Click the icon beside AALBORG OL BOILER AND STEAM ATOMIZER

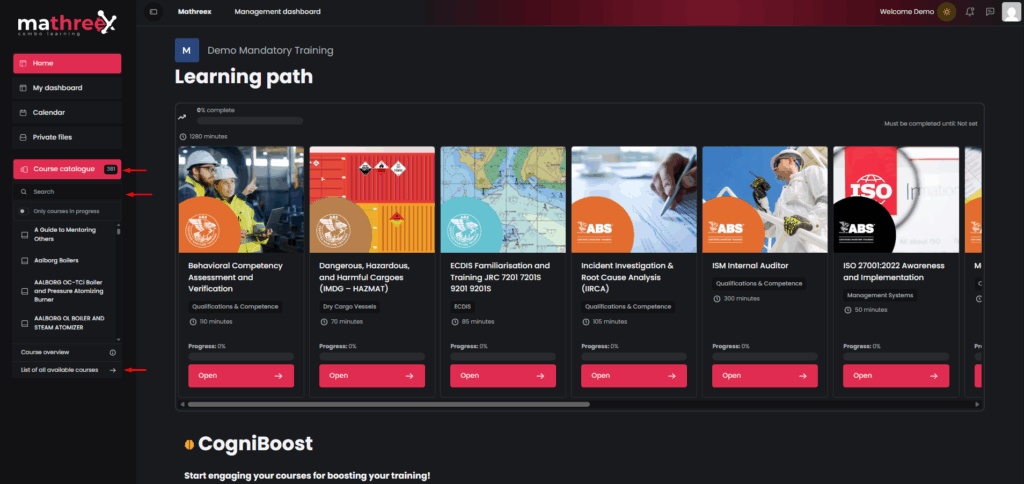24,323
